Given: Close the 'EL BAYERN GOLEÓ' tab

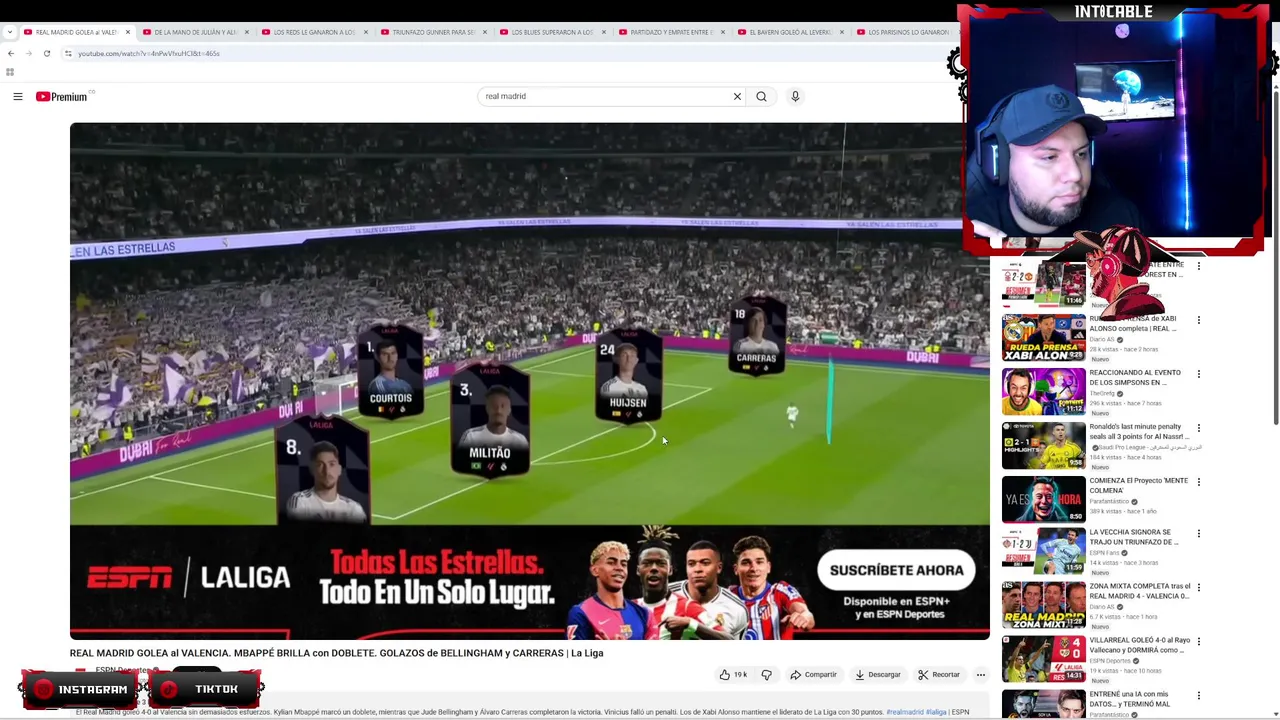Looking at the screenshot, I should [x=841, y=32].
